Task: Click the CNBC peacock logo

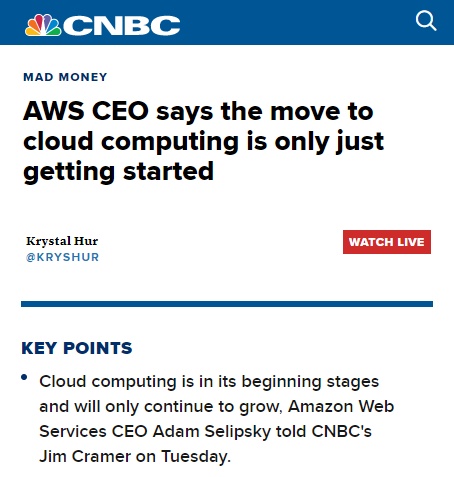Action: click(x=43, y=25)
